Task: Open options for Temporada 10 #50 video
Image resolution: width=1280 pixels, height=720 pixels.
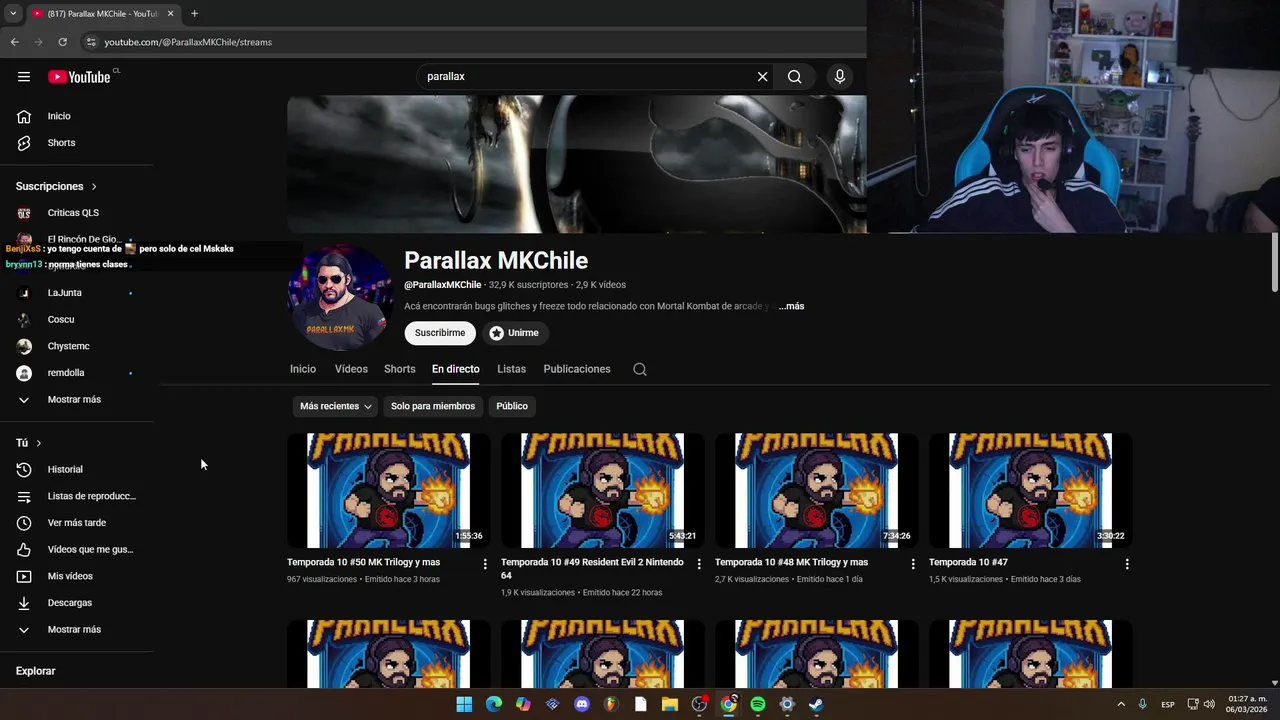Action: coord(485,564)
